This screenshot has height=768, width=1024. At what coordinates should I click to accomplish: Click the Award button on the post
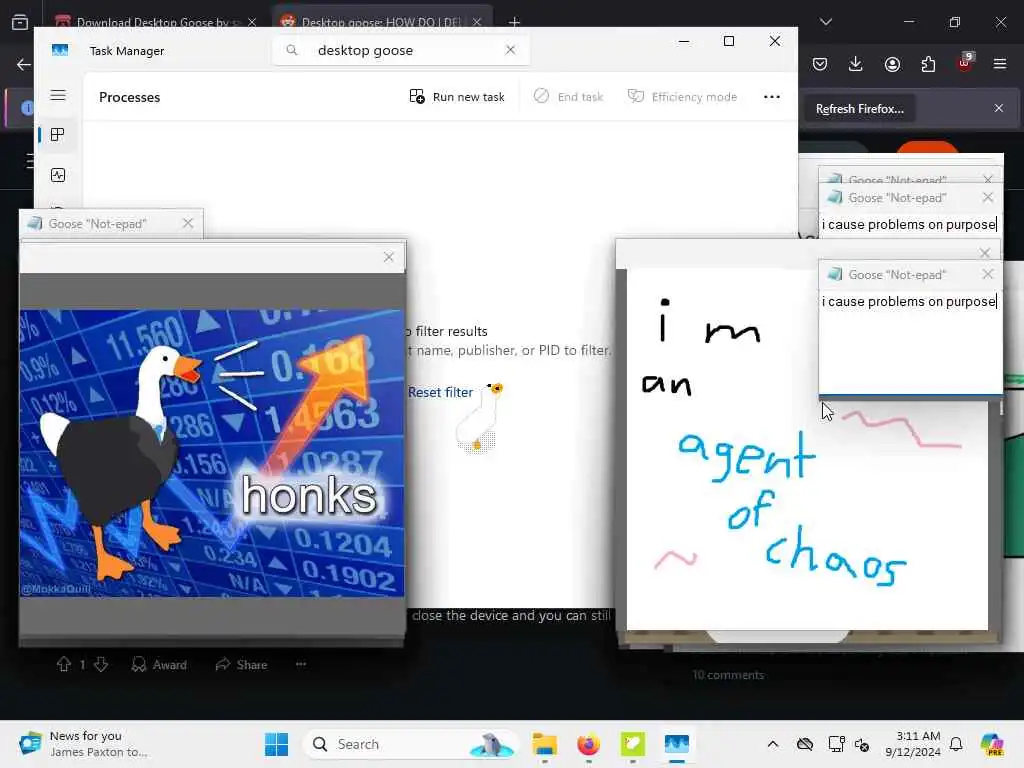pos(159,665)
